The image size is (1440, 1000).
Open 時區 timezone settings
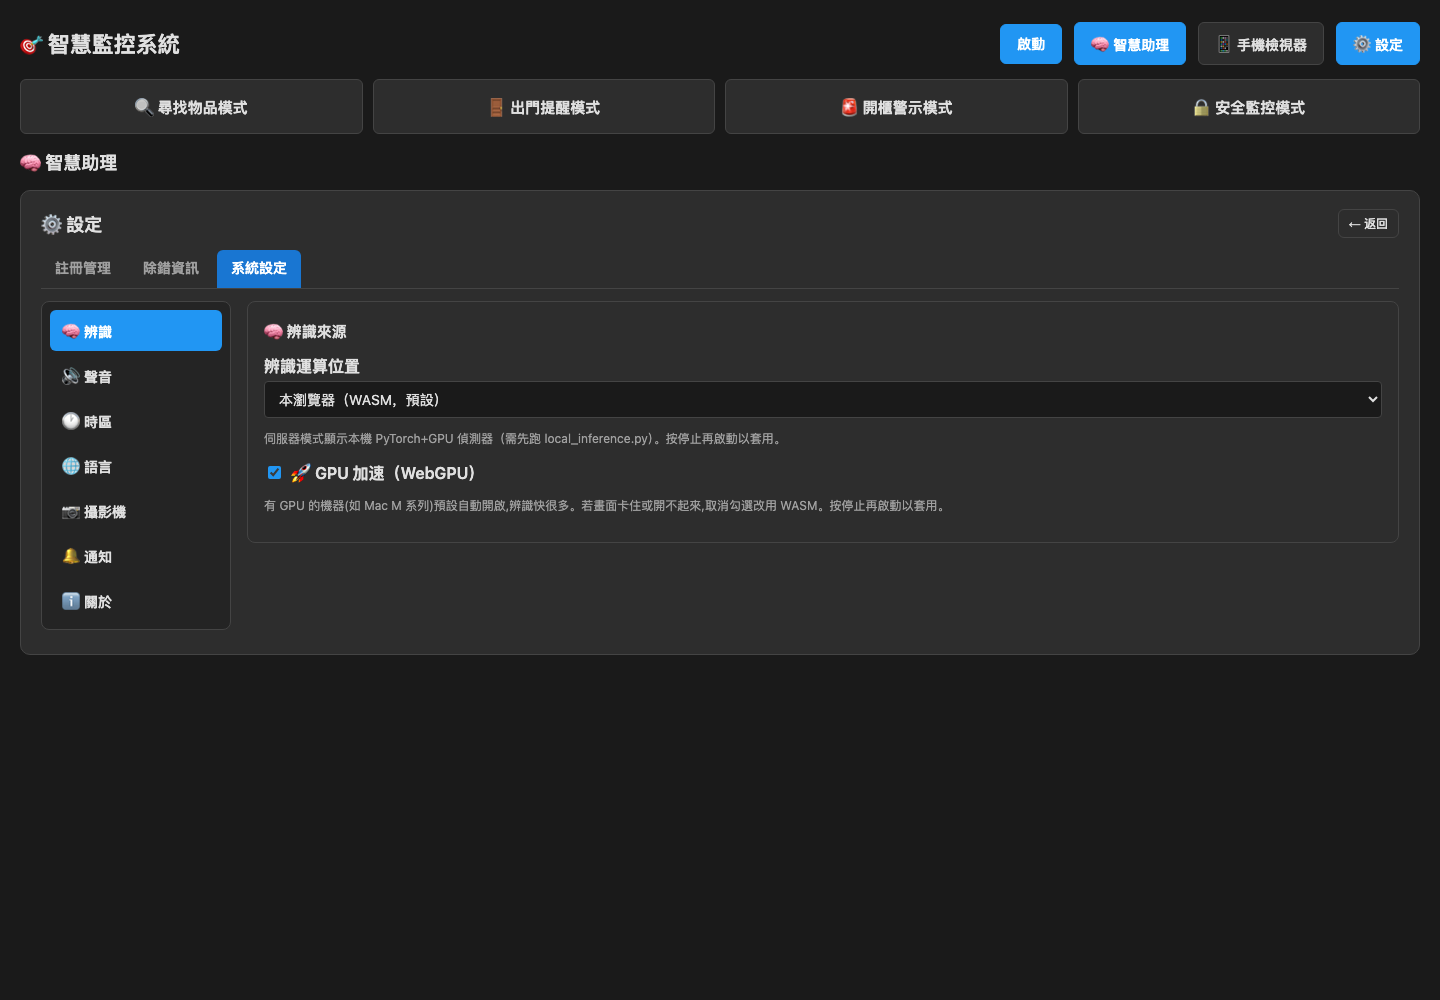click(x=136, y=421)
